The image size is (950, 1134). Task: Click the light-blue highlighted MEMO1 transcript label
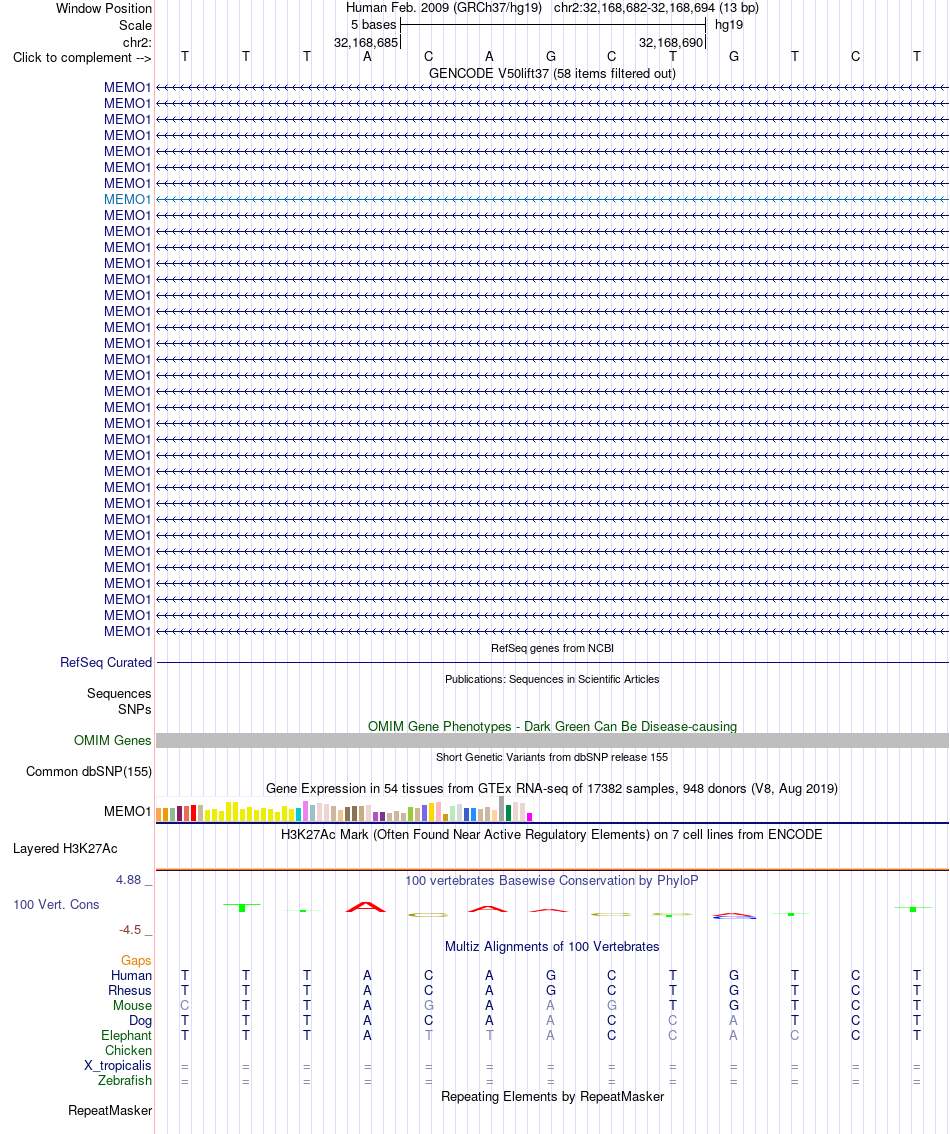127,200
